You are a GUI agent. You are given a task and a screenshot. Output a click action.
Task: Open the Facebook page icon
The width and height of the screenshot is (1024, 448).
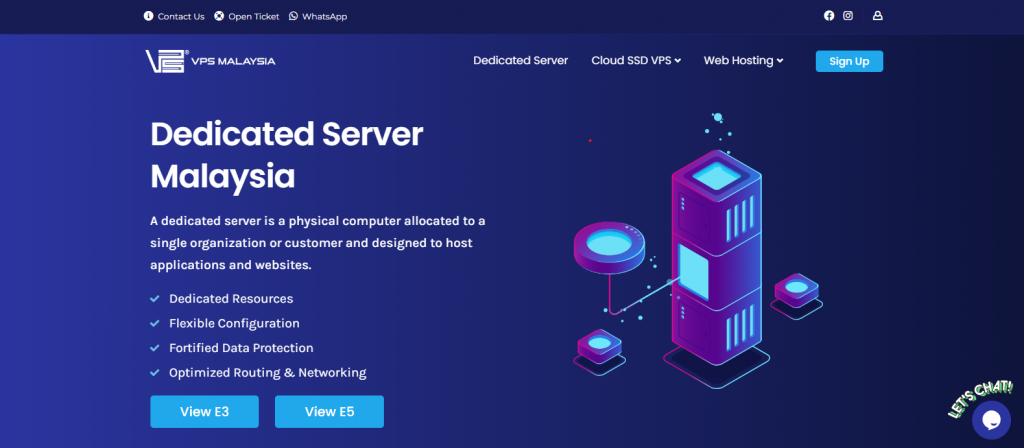point(829,16)
